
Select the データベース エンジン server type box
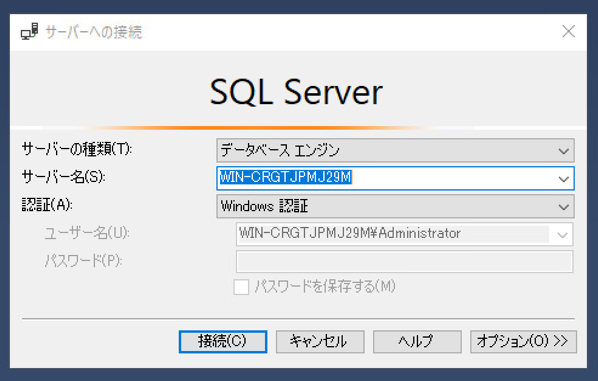(x=395, y=151)
